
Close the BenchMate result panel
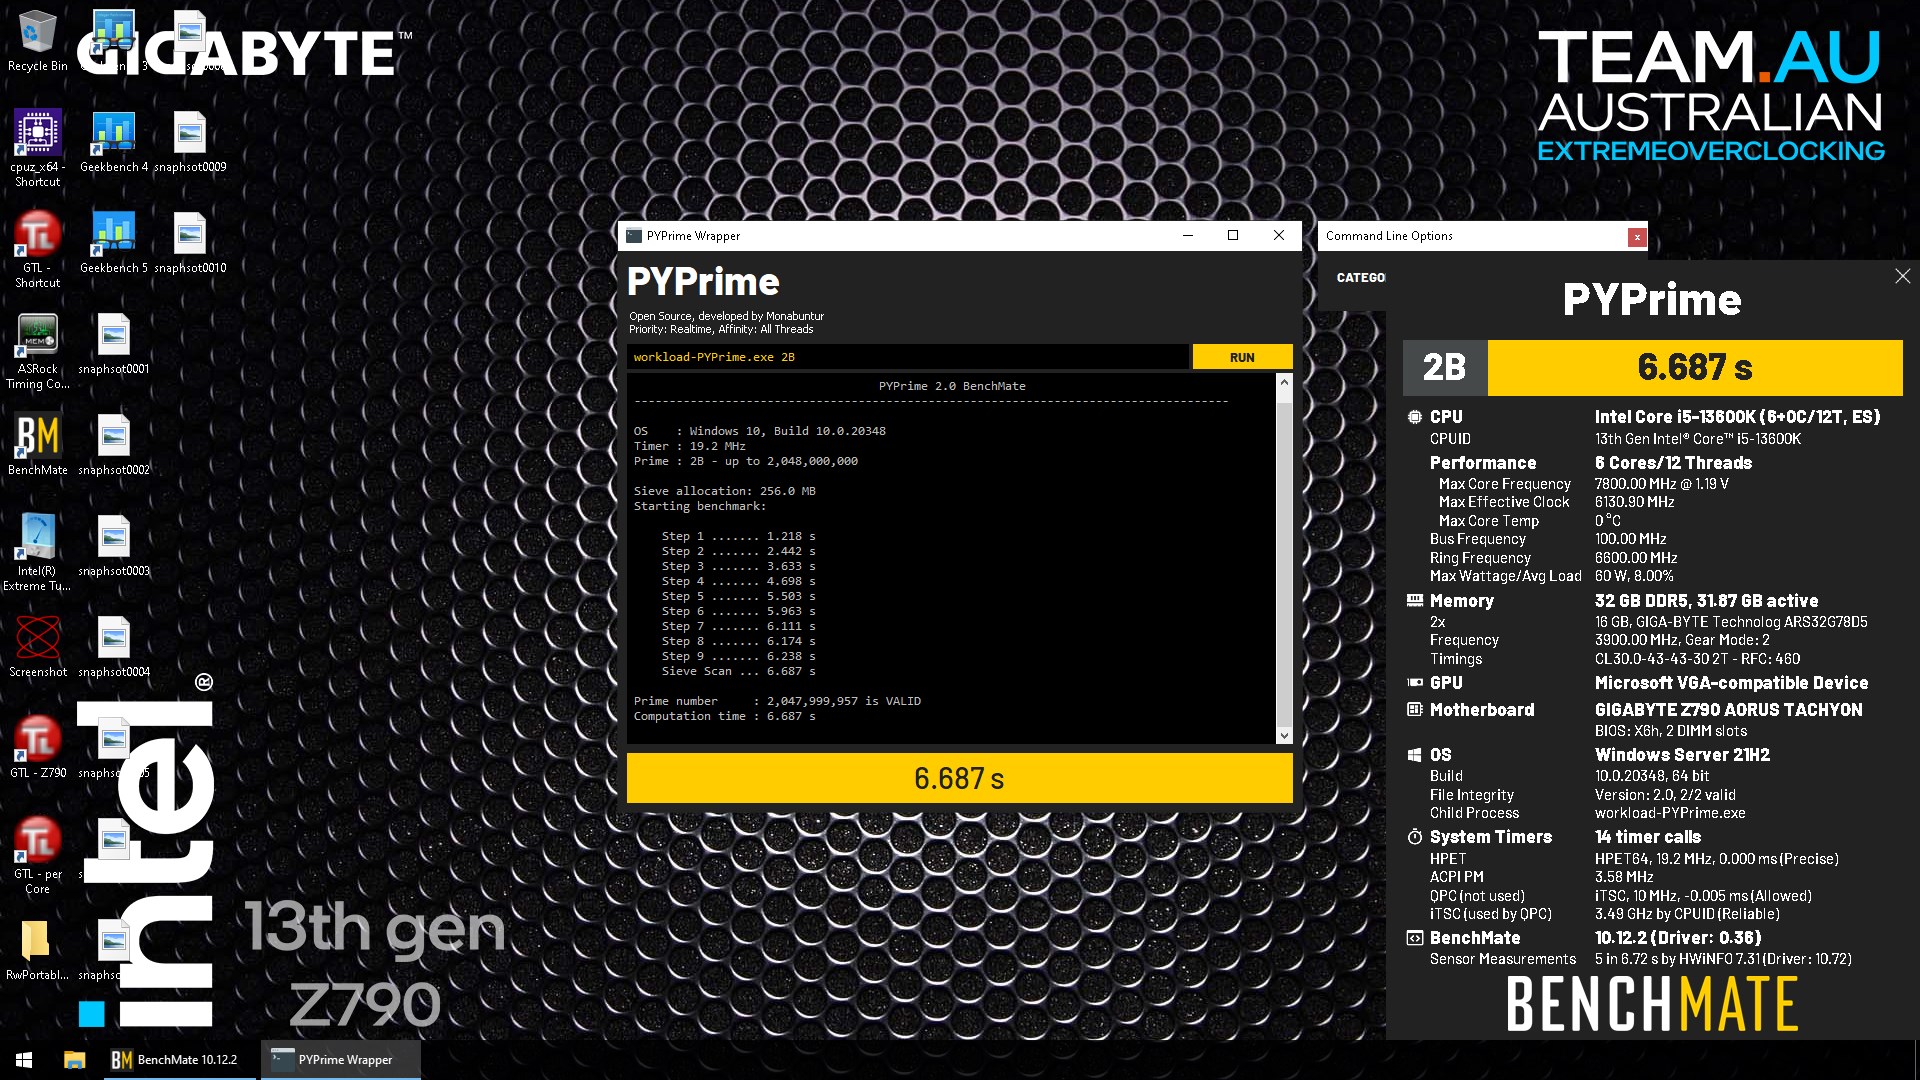click(x=1902, y=276)
